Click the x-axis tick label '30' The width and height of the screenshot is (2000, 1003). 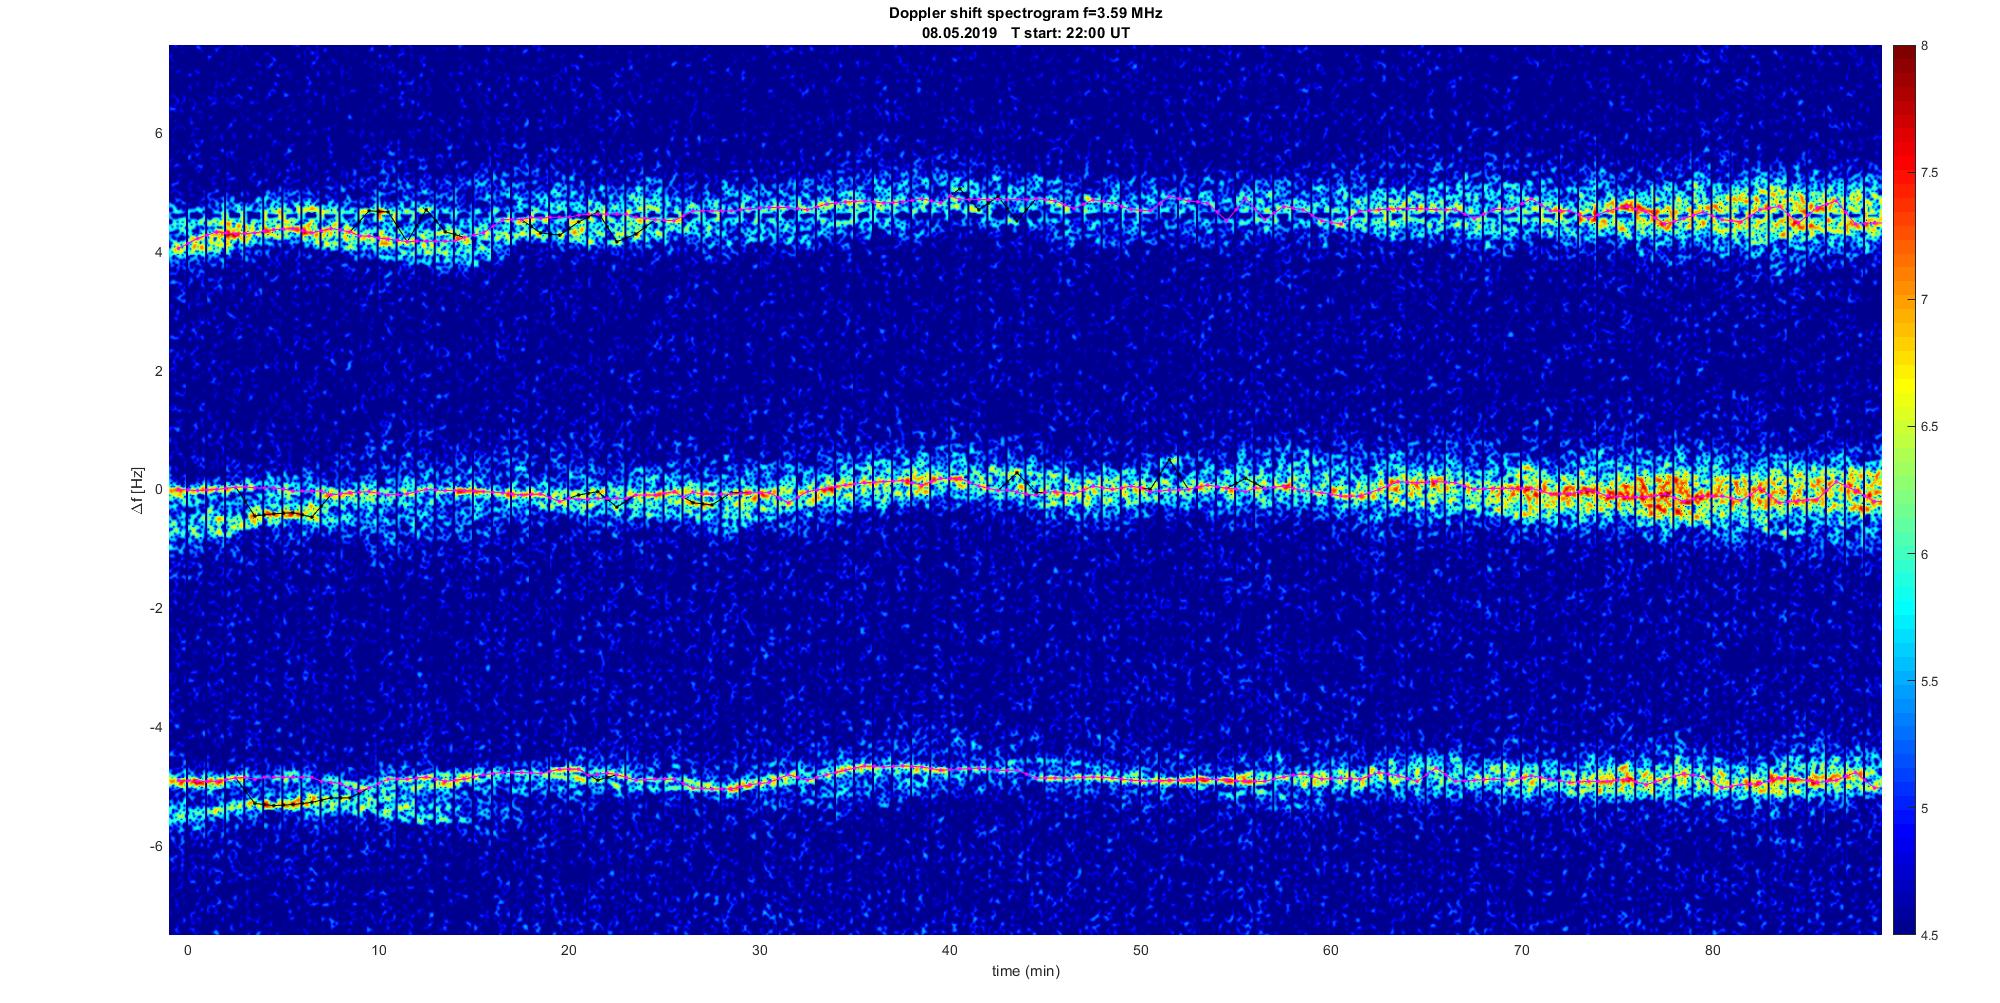[759, 950]
